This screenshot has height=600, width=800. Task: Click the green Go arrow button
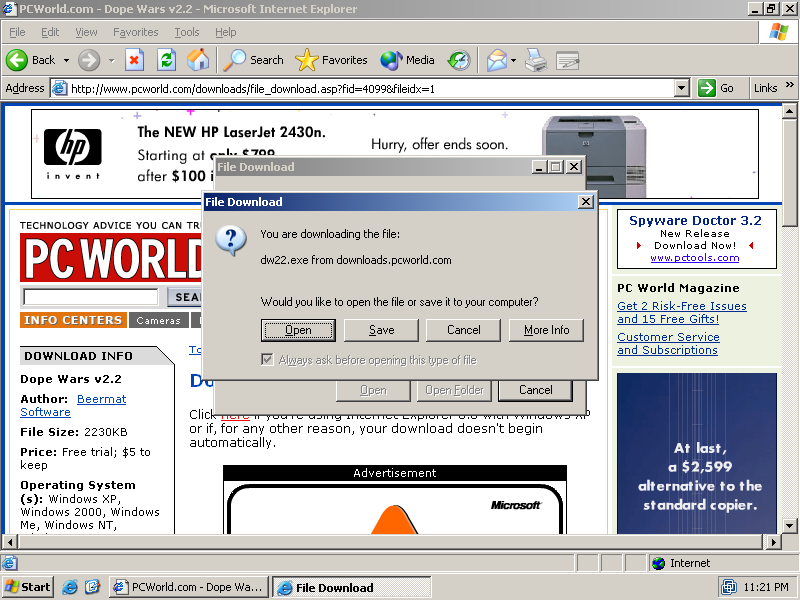[707, 88]
